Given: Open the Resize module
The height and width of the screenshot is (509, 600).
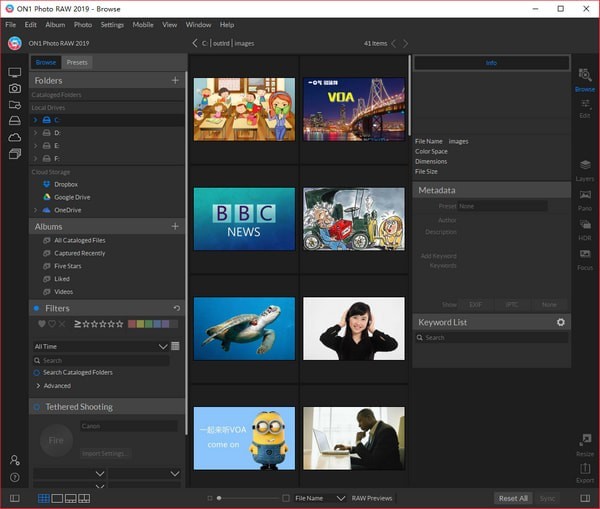Looking at the screenshot, I should [584, 442].
